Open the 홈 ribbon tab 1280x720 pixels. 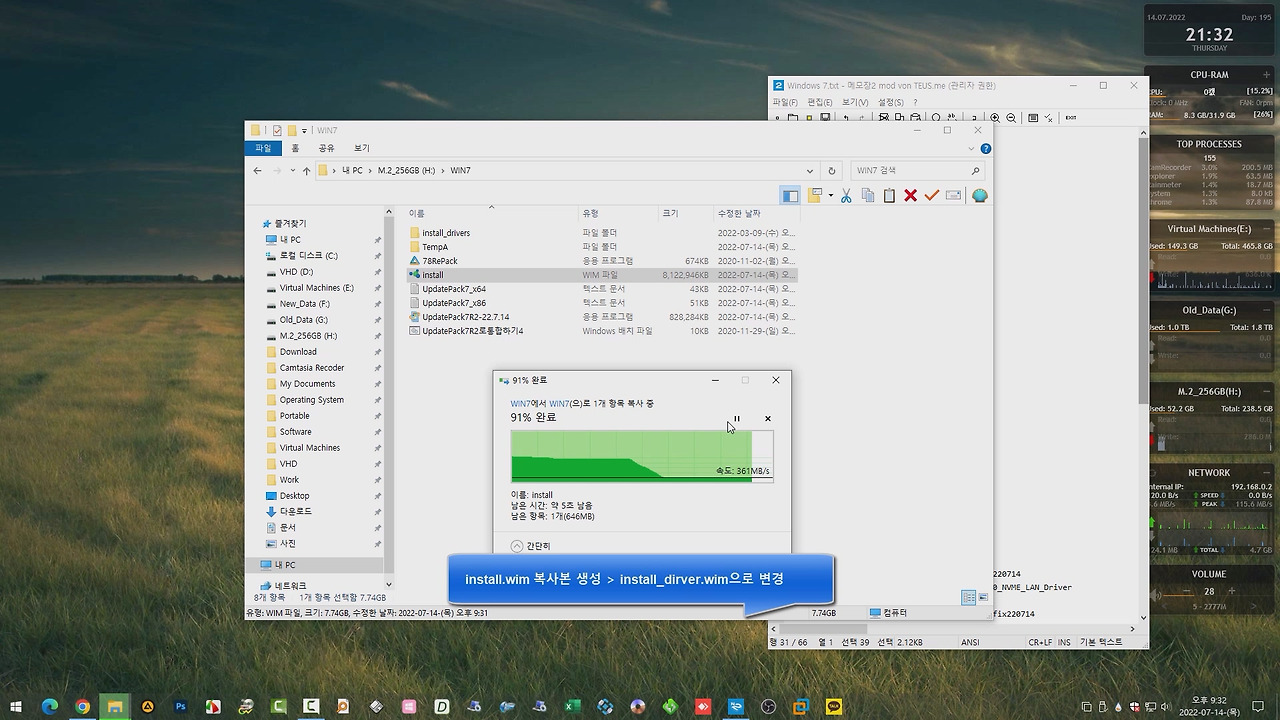point(295,148)
